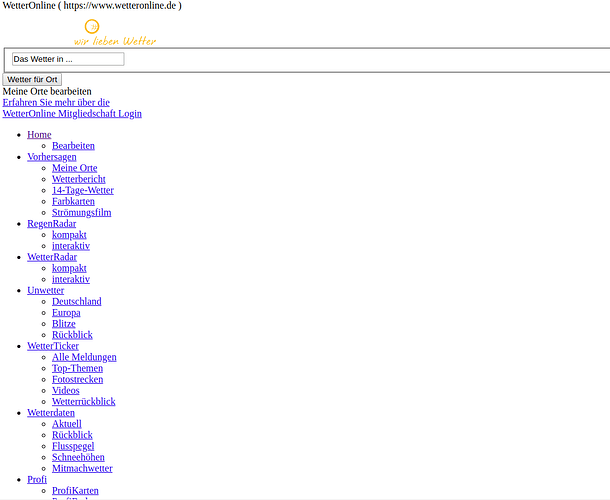
Task: Open the RegenRadar menu item
Action: click(x=51, y=223)
